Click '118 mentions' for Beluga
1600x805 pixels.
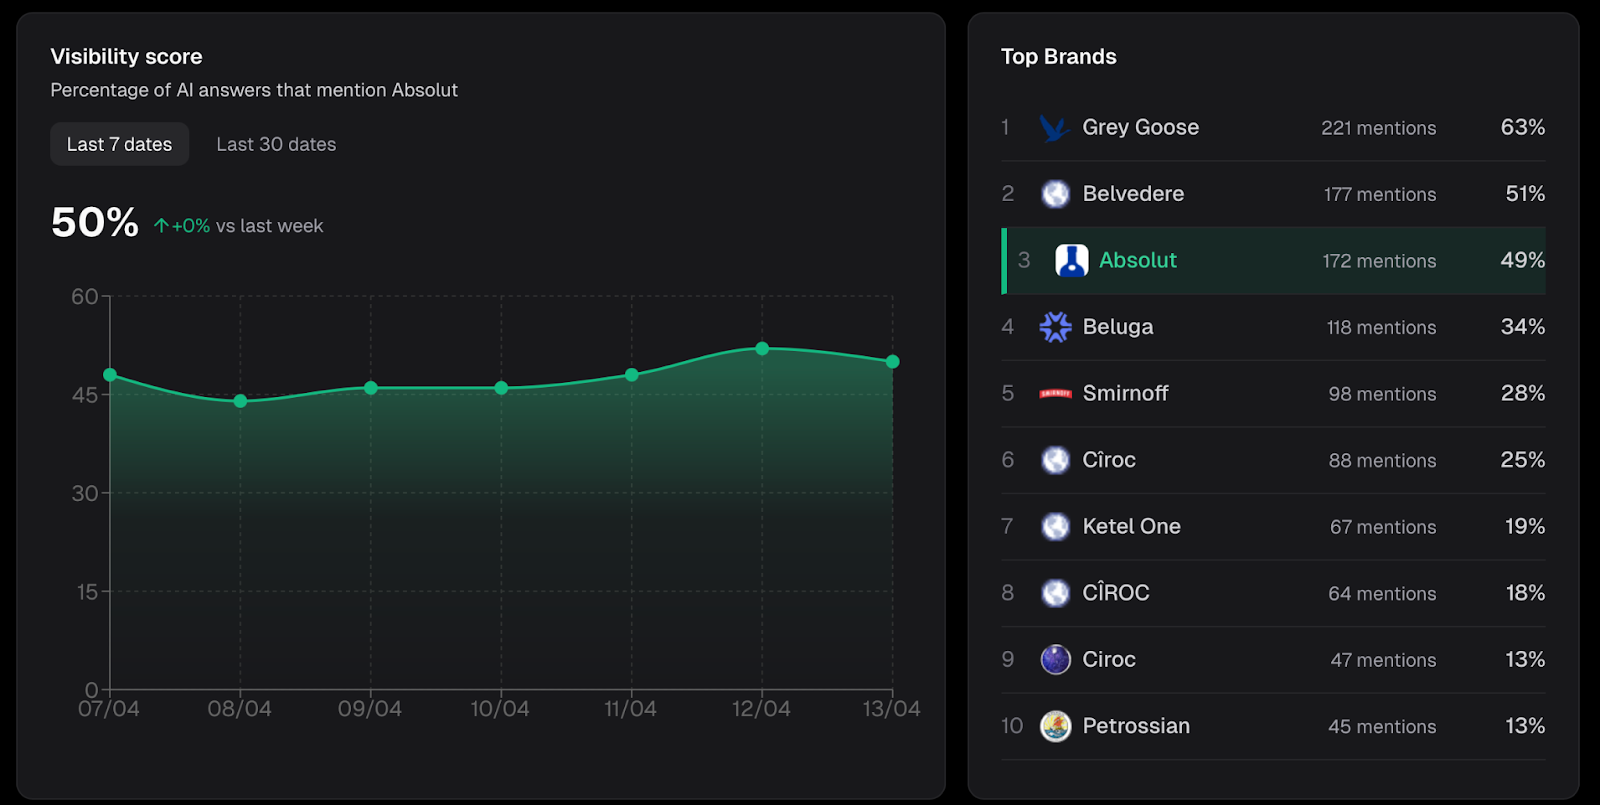[1381, 327]
